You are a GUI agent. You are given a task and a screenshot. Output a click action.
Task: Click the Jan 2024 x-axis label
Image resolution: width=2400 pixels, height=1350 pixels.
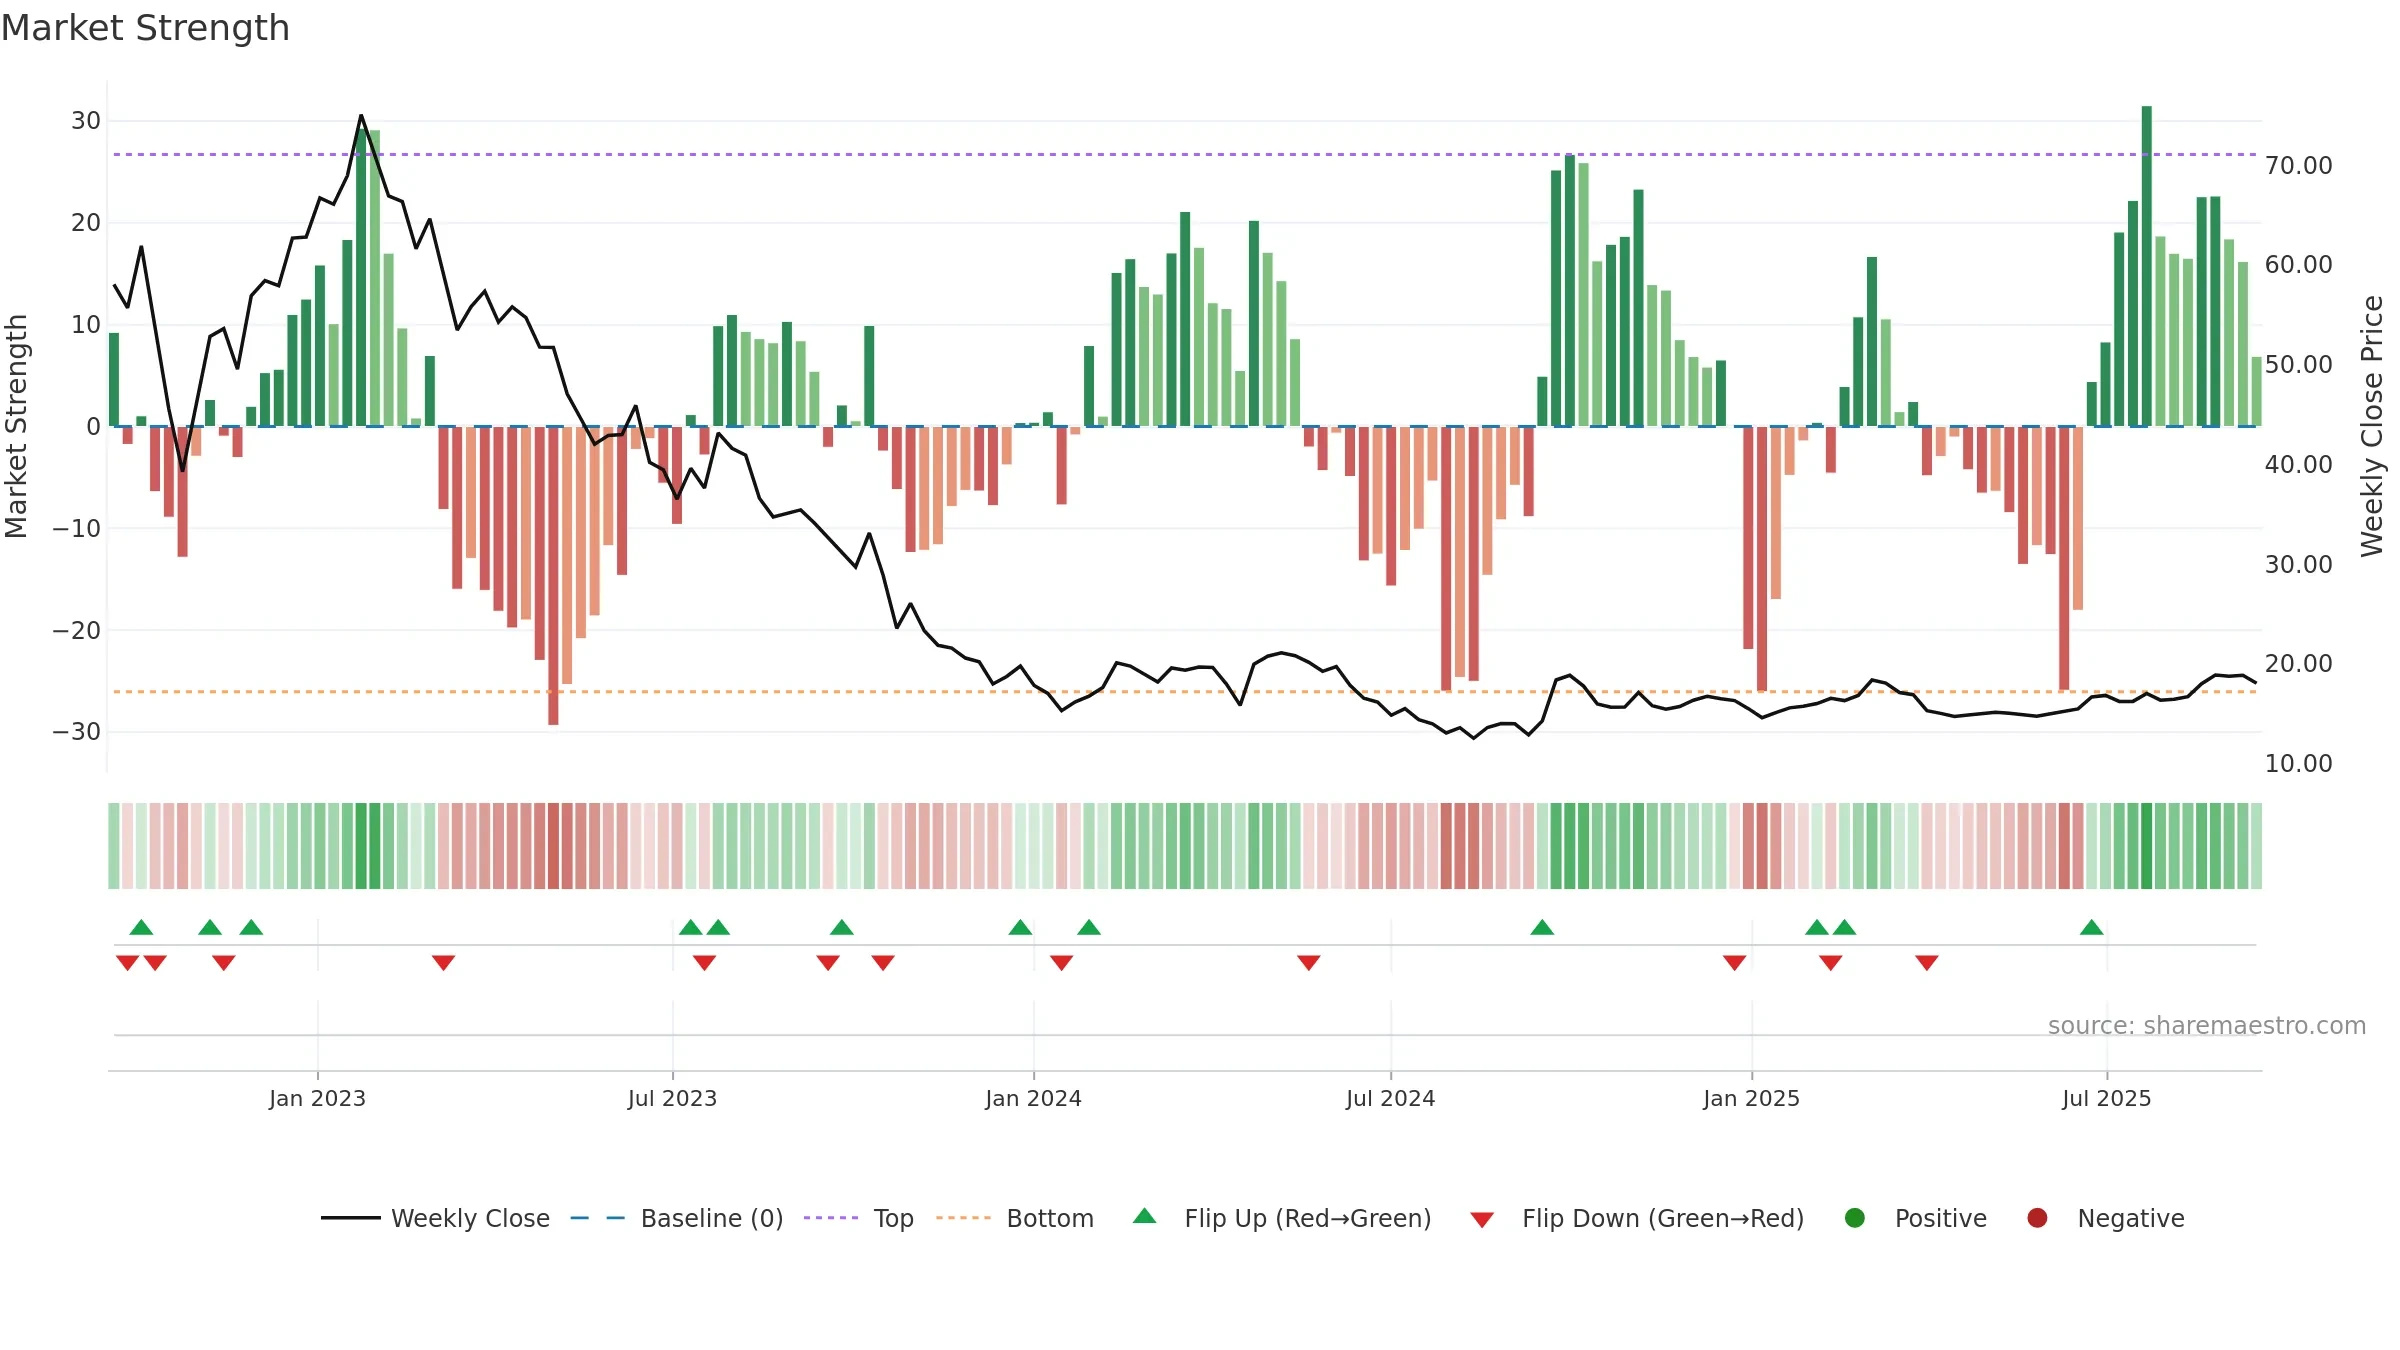1033,1098
